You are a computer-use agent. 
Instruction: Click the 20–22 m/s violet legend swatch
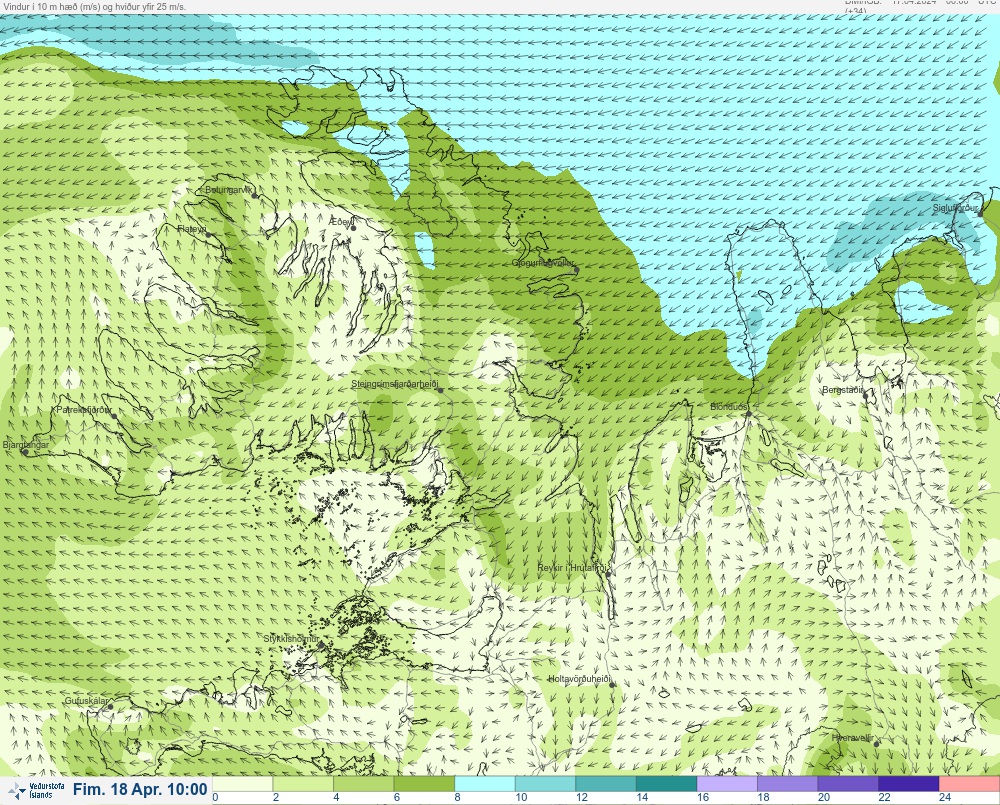click(848, 783)
